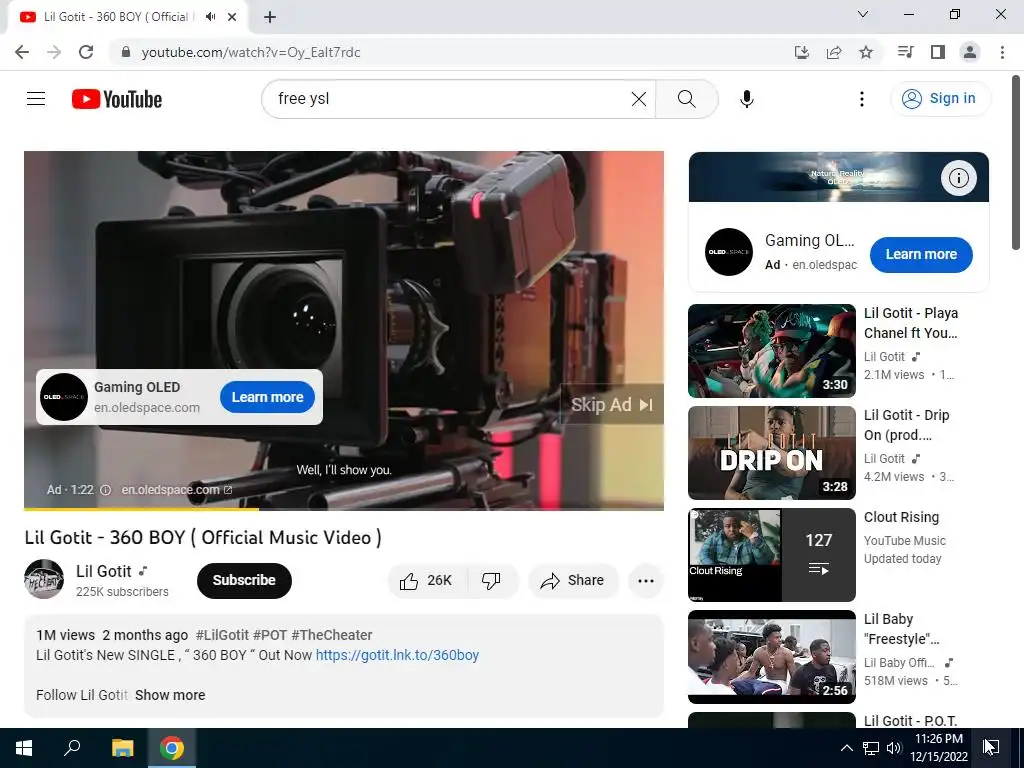Clear the search box with X
1024x768 pixels.
(639, 99)
